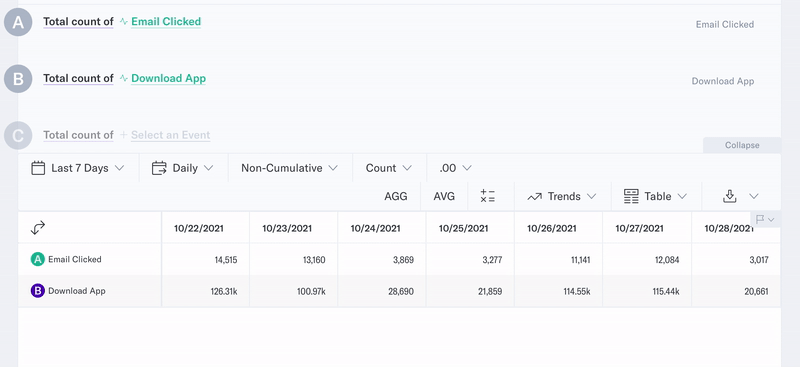Screen dimensions: 800x367
Task: Click the Email Clicked label field on right
Action: 725,25
